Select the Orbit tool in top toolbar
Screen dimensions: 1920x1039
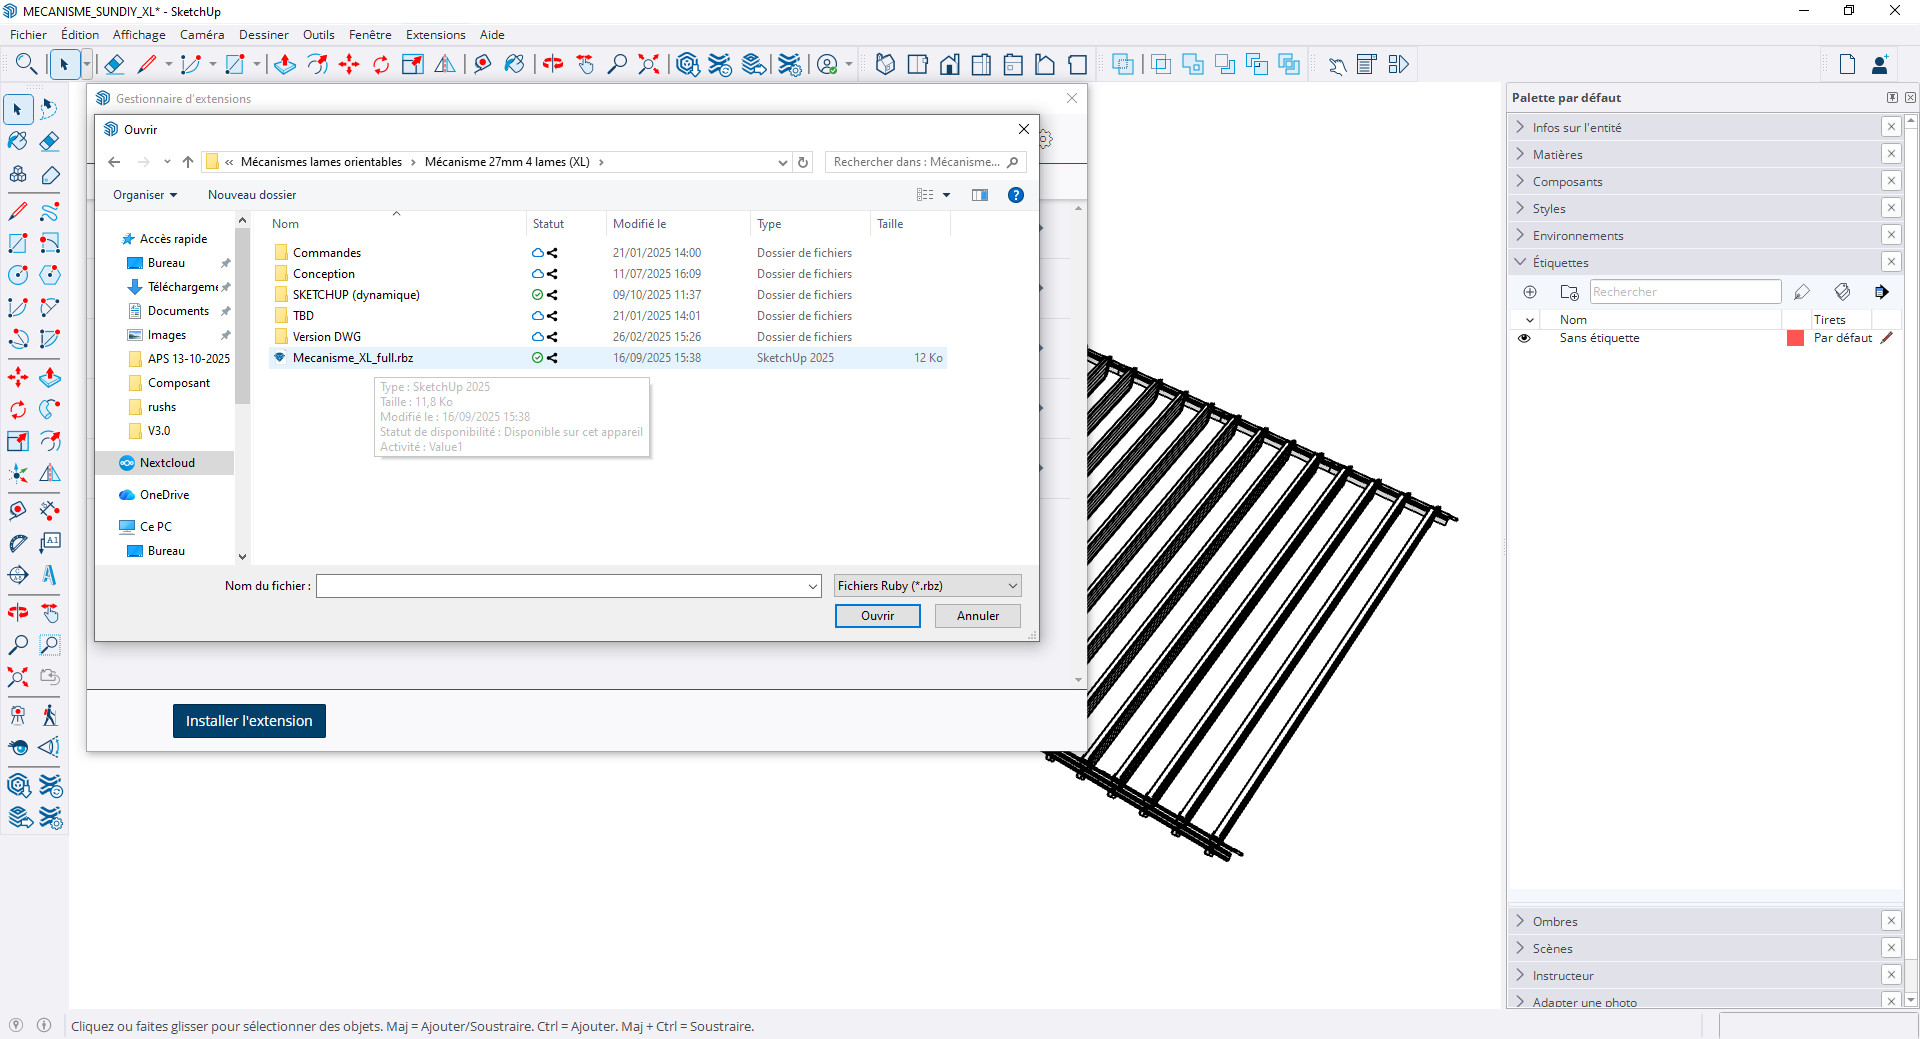[x=552, y=65]
